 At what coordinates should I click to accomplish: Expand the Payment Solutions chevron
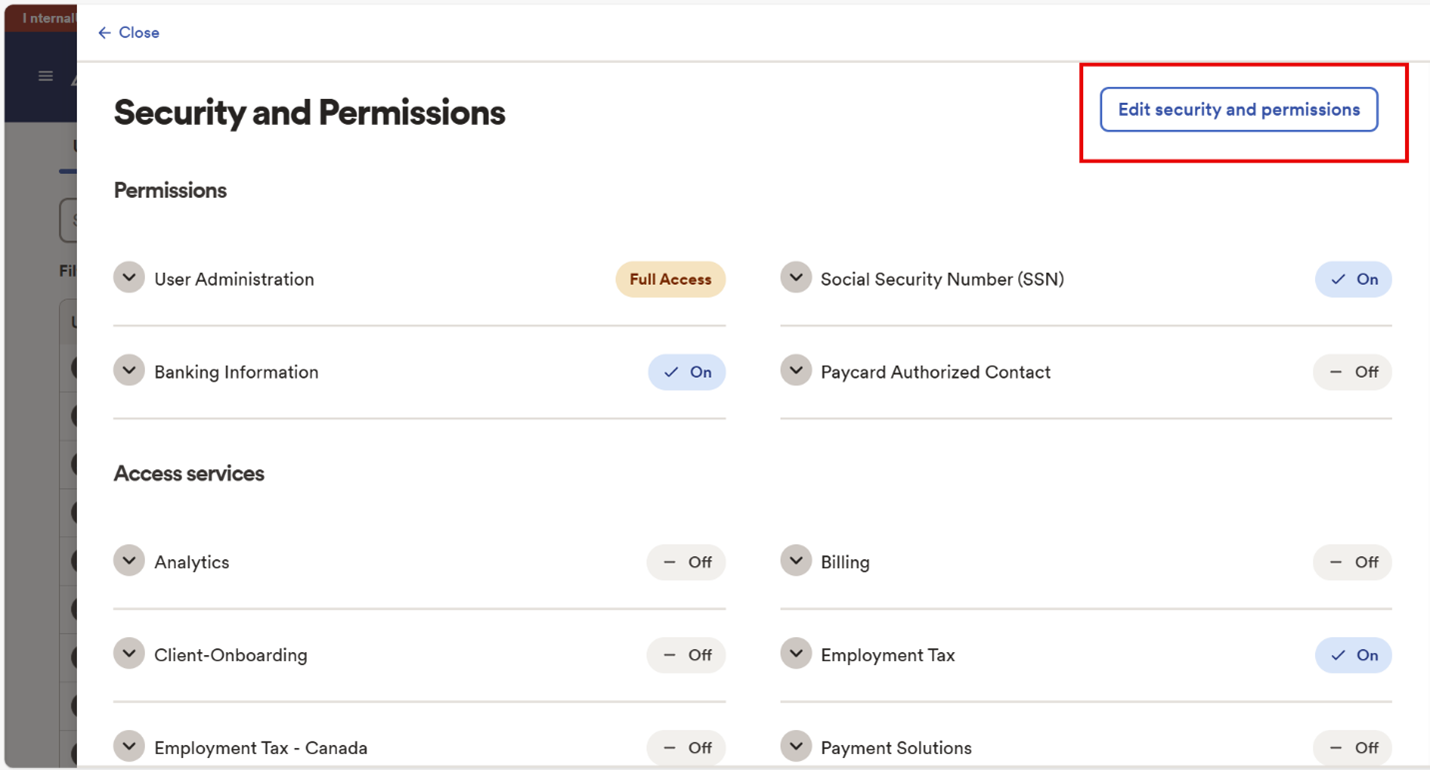click(796, 747)
